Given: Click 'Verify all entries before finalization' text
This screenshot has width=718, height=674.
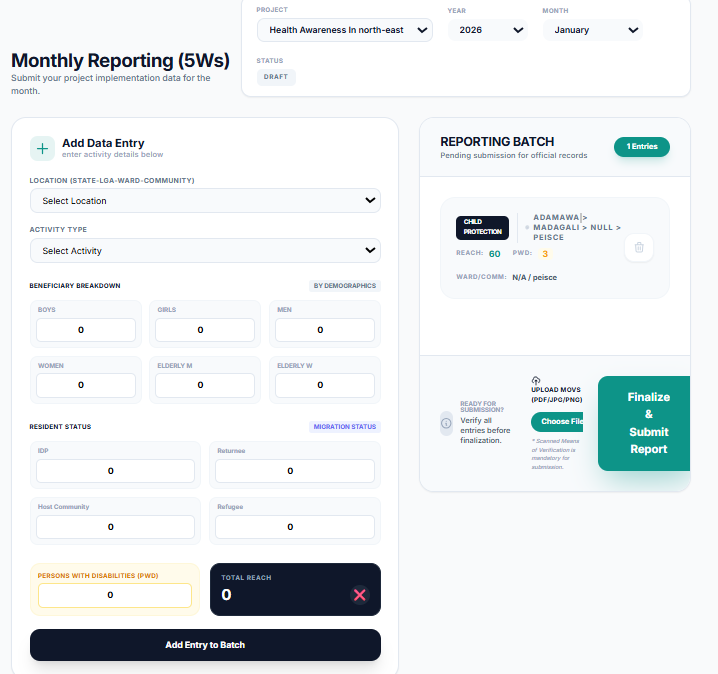Looking at the screenshot, I should [485, 430].
